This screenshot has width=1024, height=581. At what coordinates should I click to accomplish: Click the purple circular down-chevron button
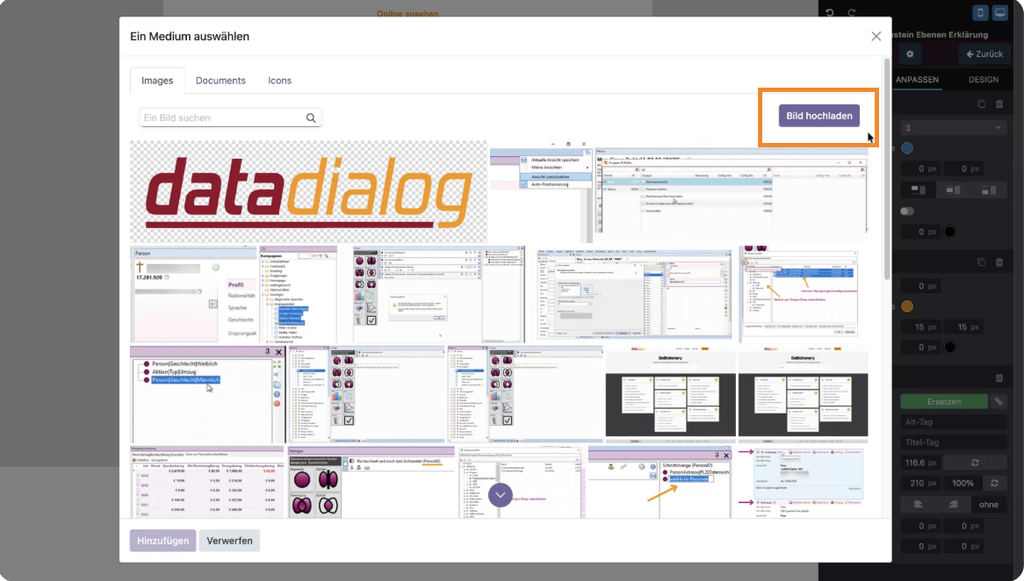pos(500,495)
